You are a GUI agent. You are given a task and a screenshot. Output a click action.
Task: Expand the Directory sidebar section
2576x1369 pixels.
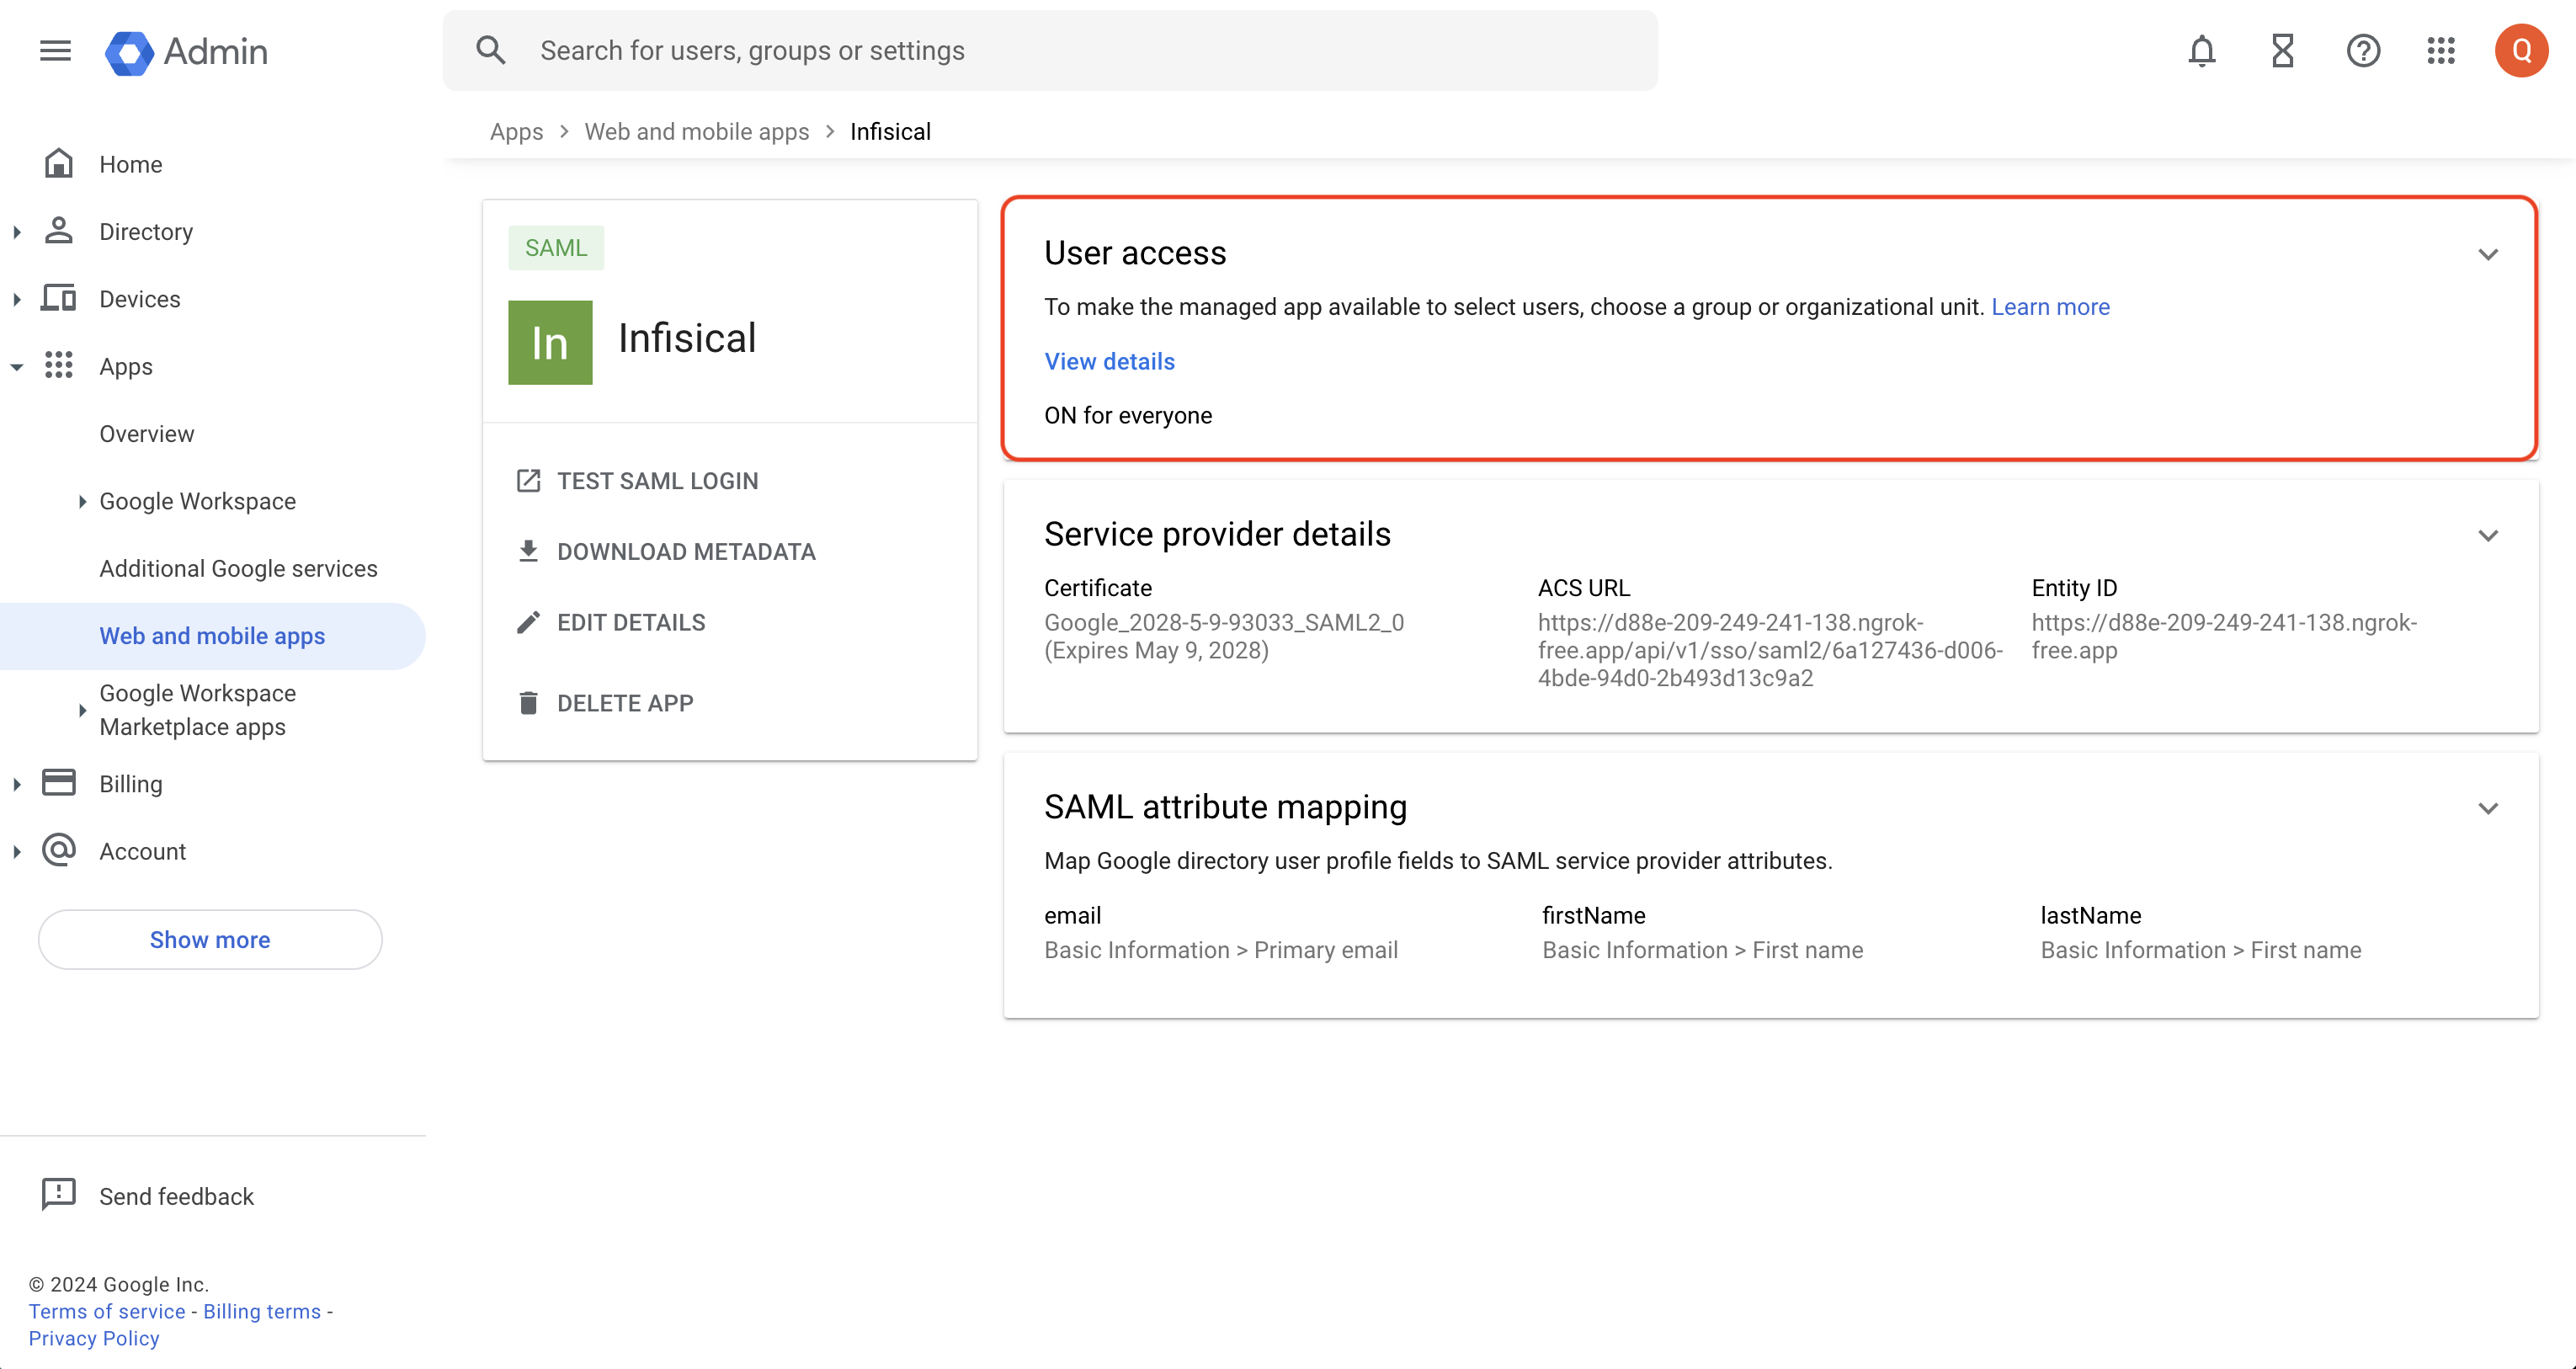click(17, 232)
